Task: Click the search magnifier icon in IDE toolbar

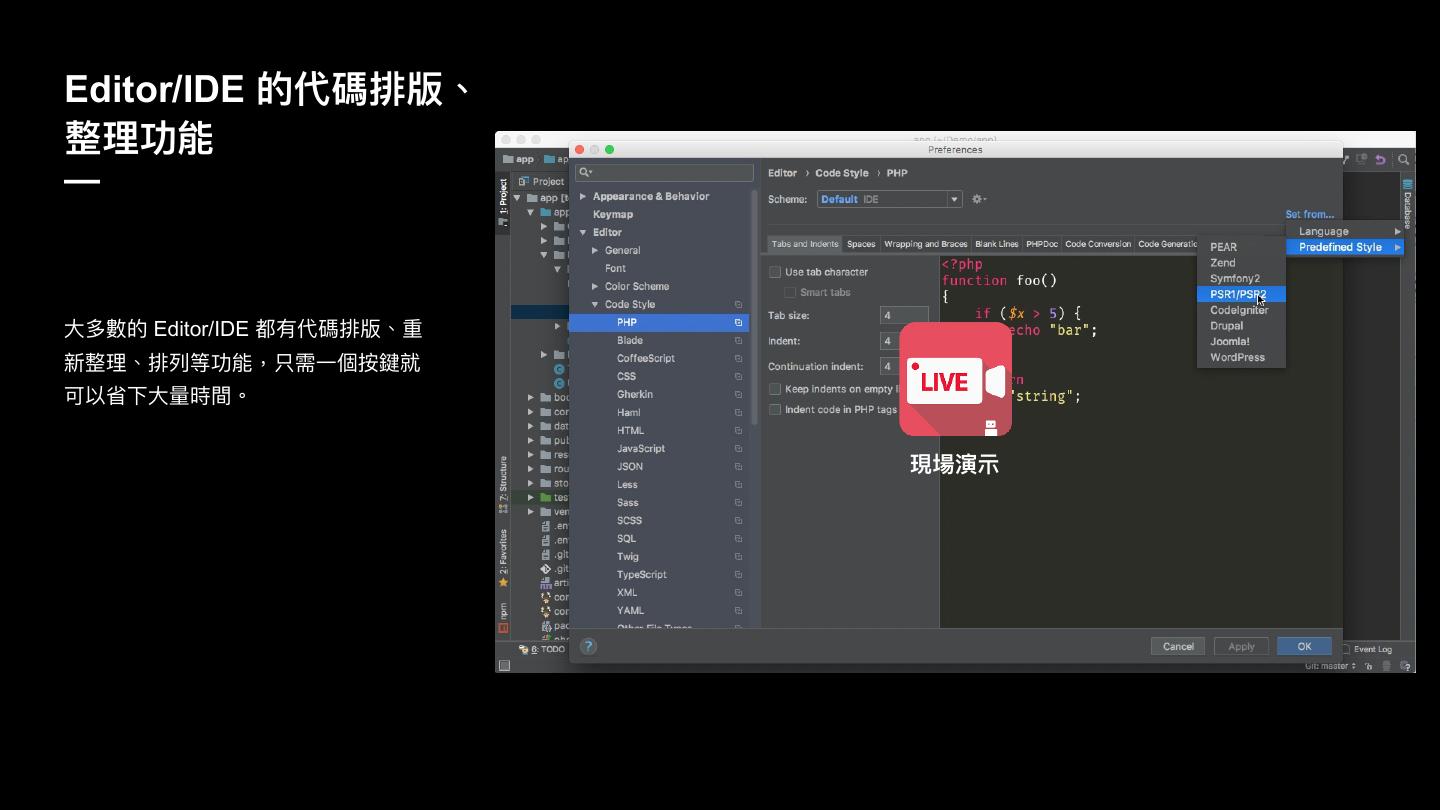Action: (x=1403, y=160)
